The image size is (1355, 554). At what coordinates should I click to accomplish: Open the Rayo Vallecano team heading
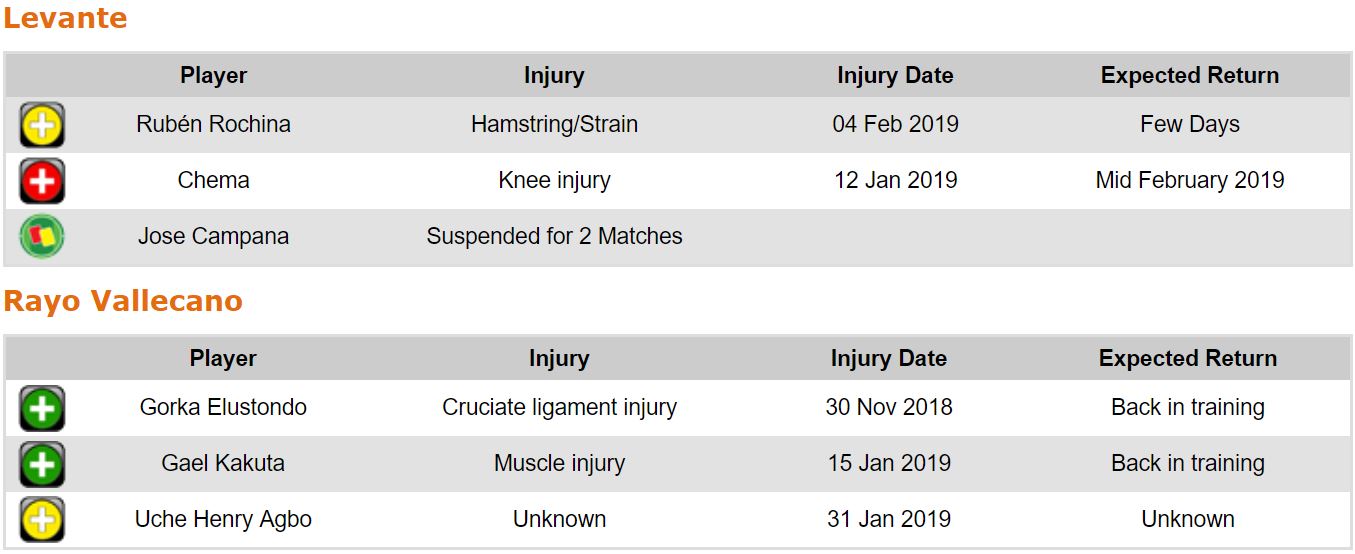click(x=123, y=301)
